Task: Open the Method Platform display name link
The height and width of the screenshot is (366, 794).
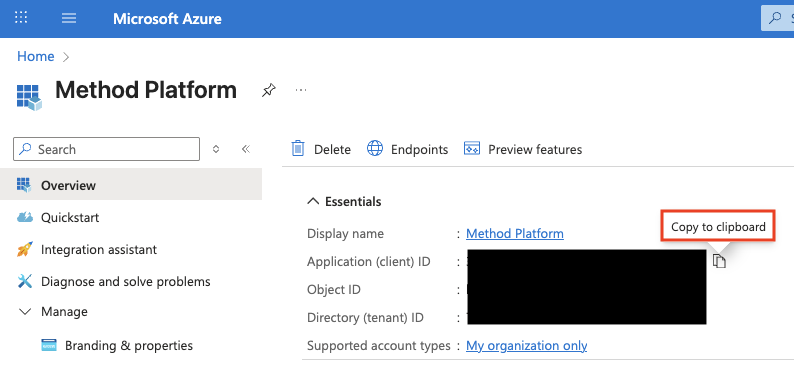Action: [x=514, y=234]
